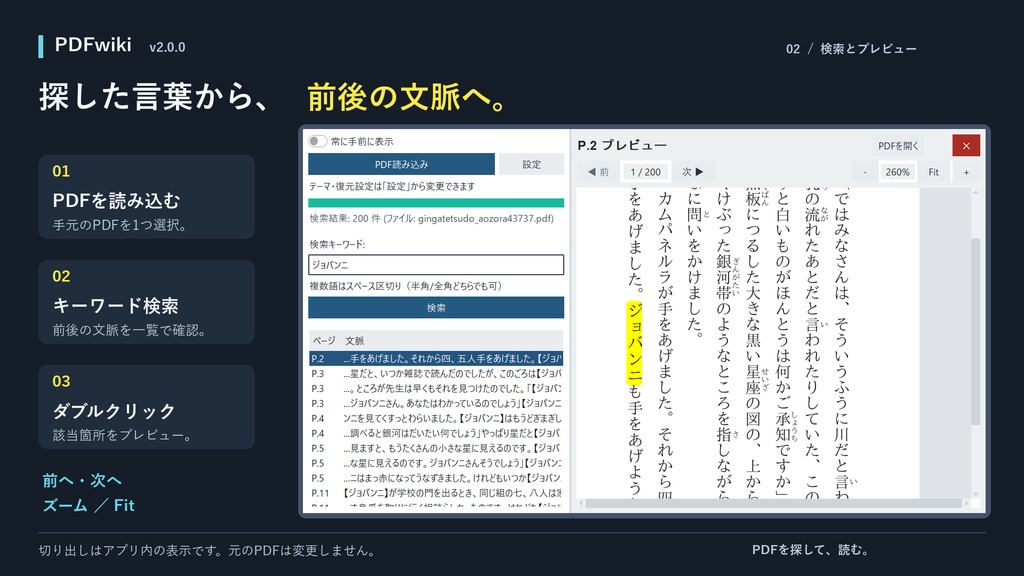Click the 01 PDFを読み込む card
Image resolution: width=1024 pixels, height=576 pixels.
[146, 197]
